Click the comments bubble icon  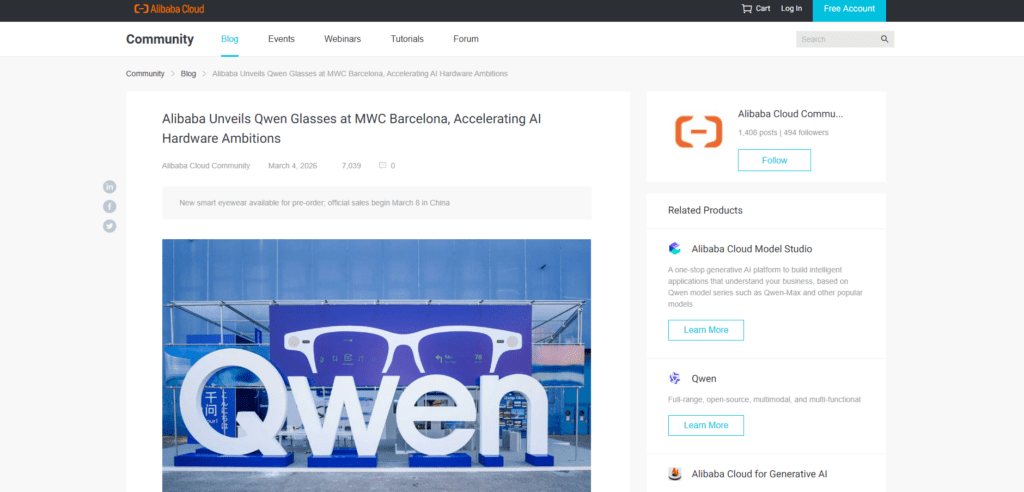[x=383, y=165]
